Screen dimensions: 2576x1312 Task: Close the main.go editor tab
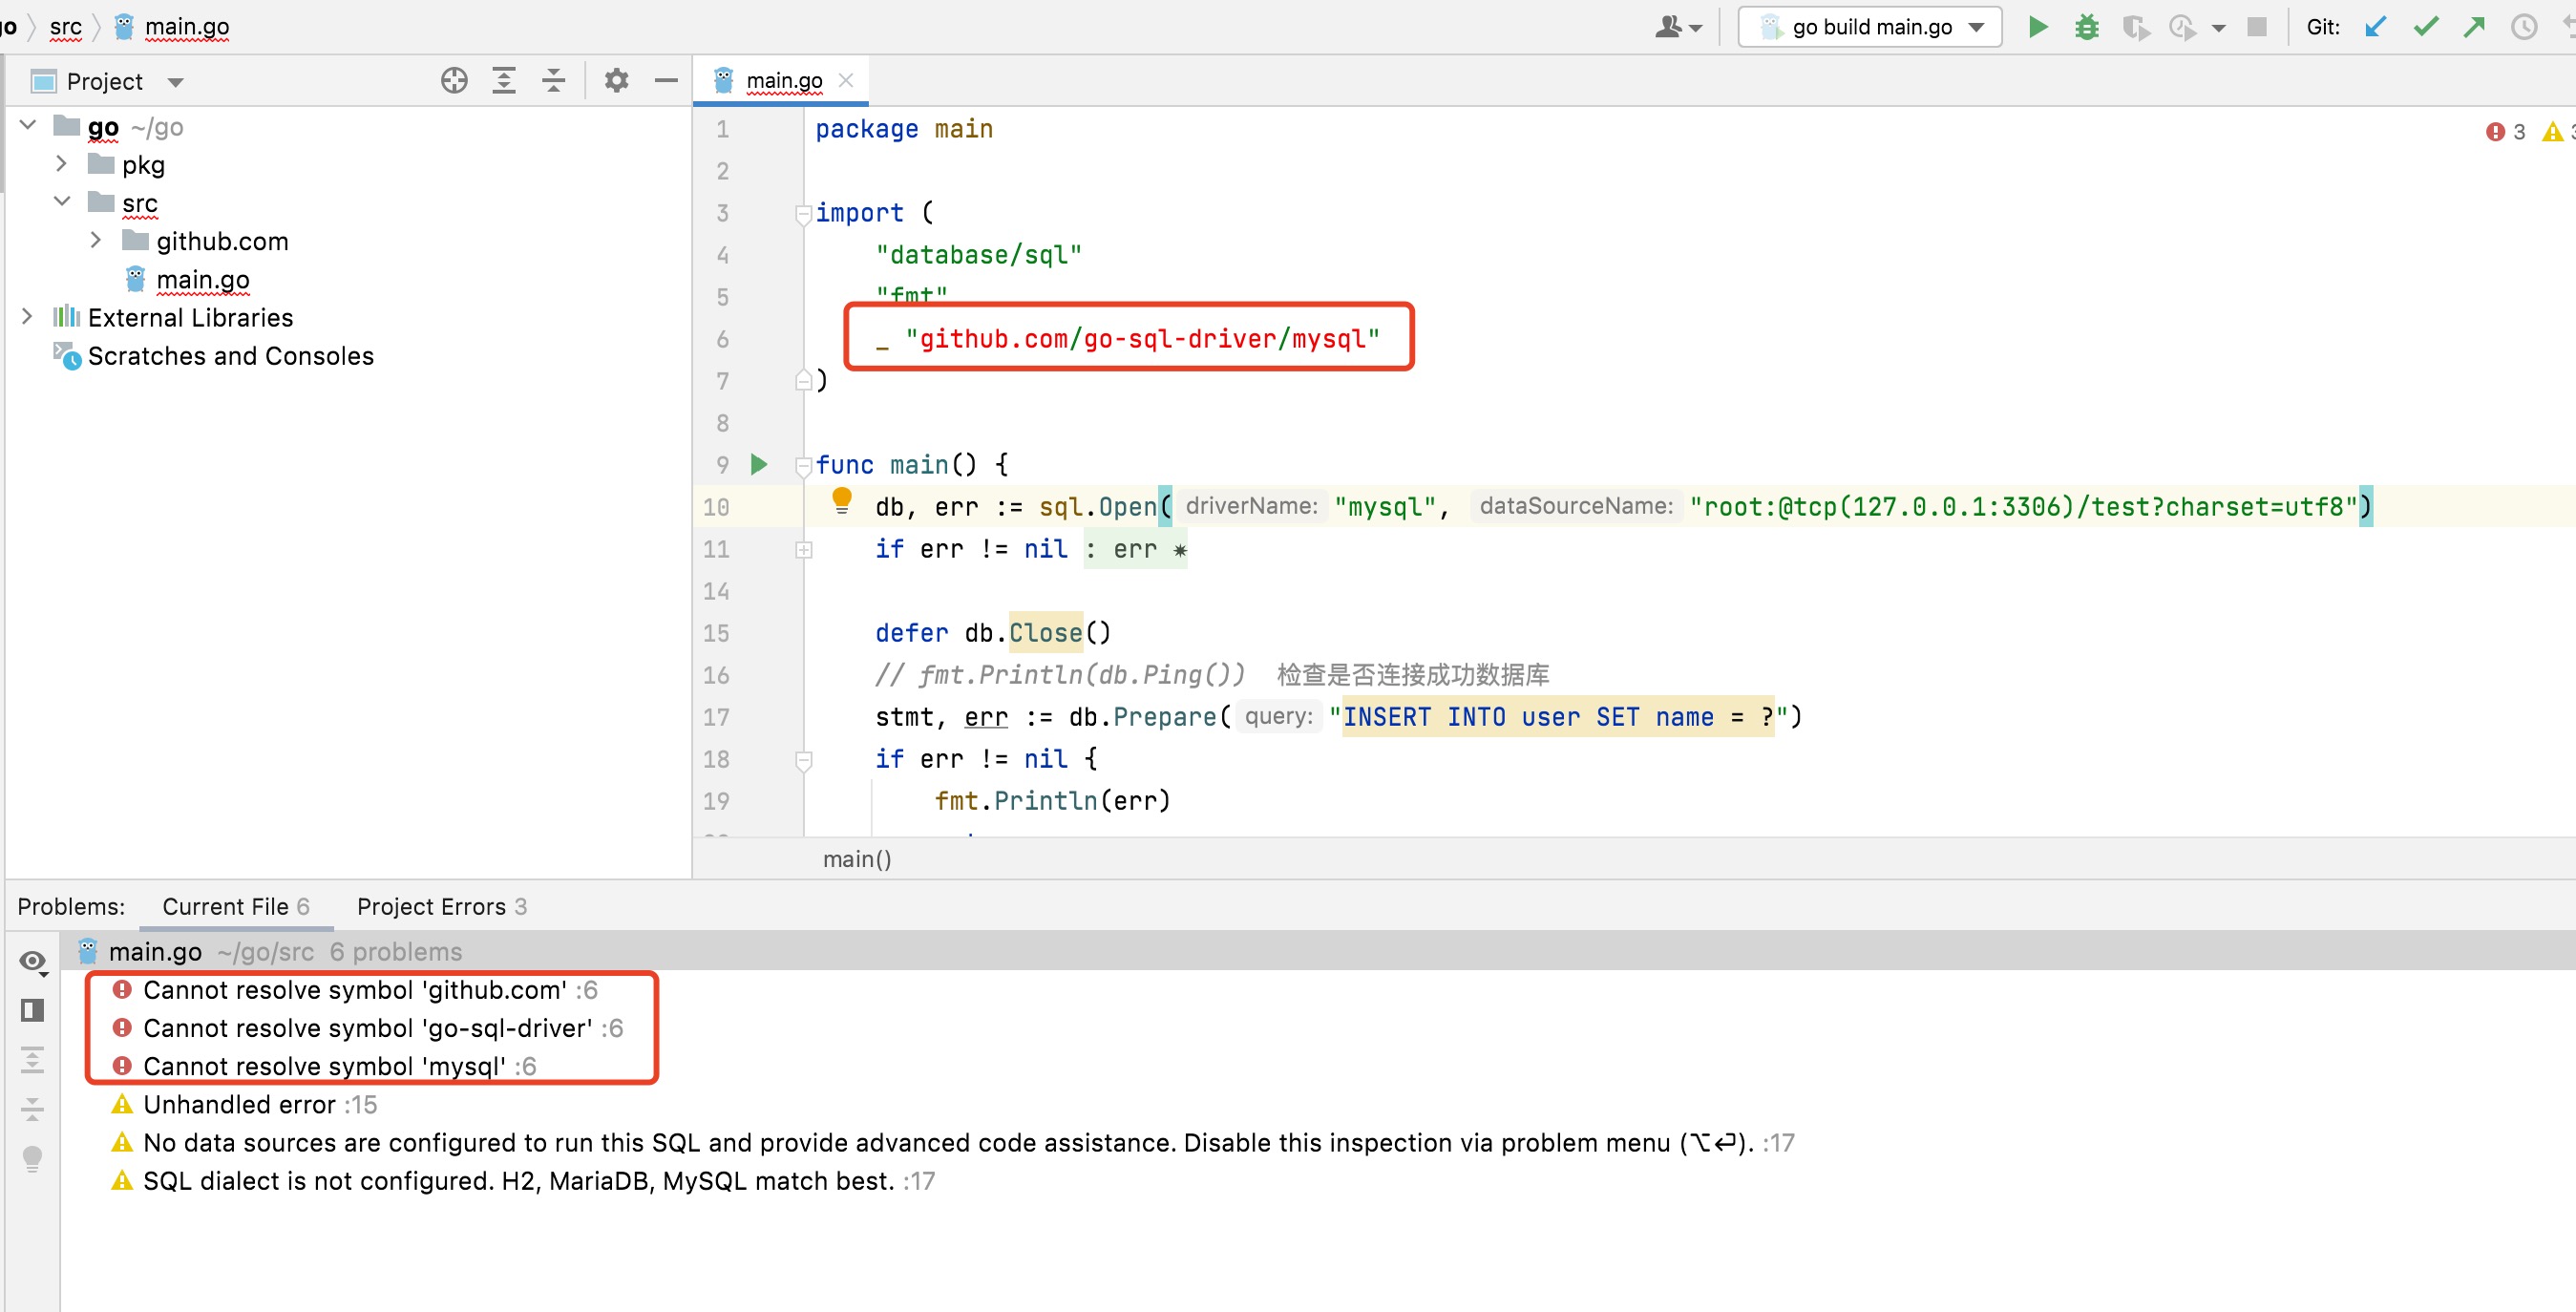coord(846,80)
